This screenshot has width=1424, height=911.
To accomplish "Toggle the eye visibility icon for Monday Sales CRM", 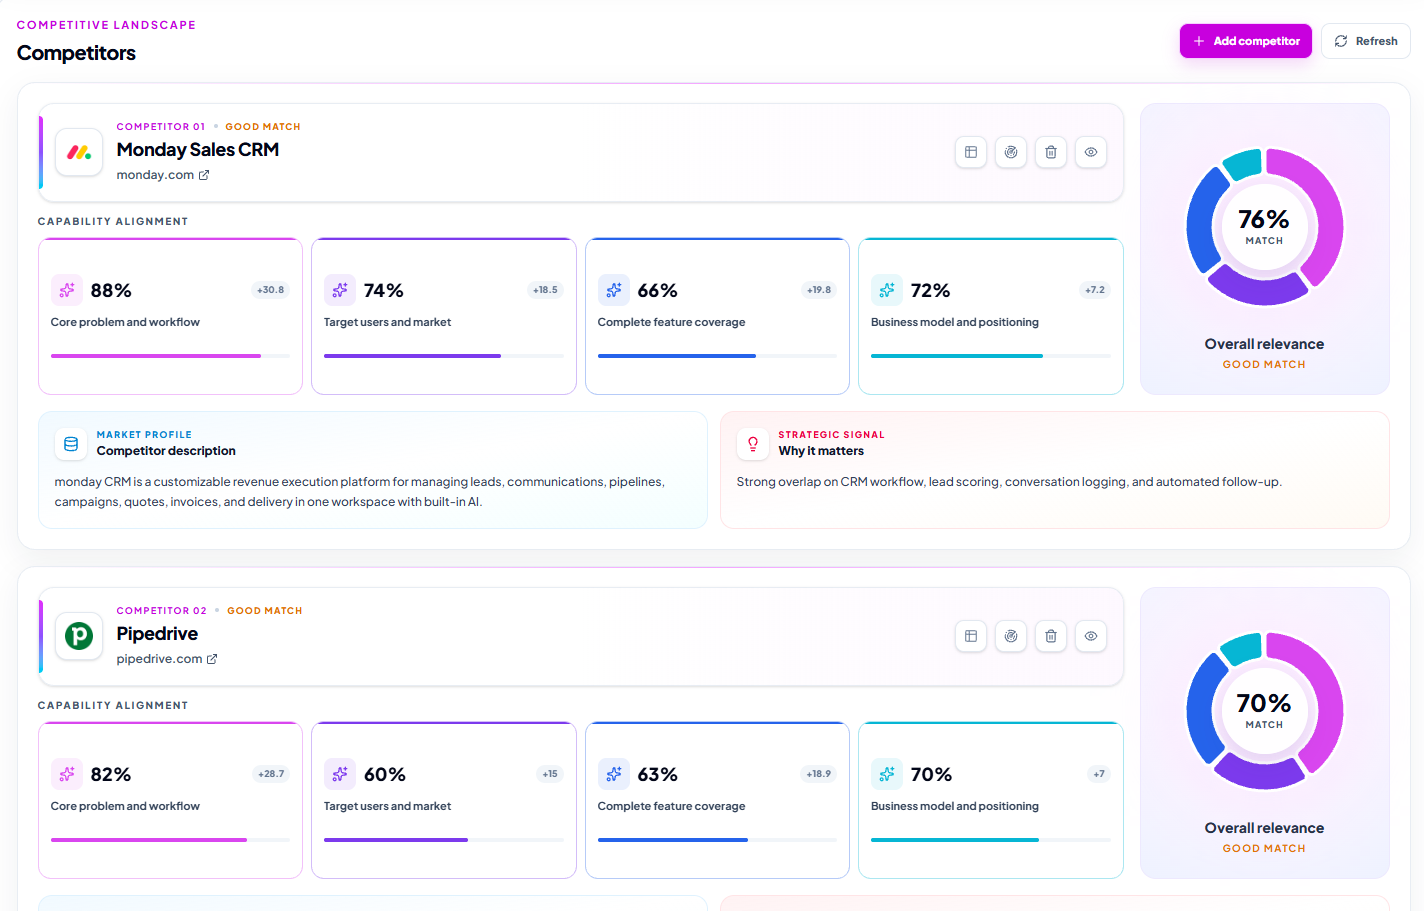I will click(x=1091, y=152).
